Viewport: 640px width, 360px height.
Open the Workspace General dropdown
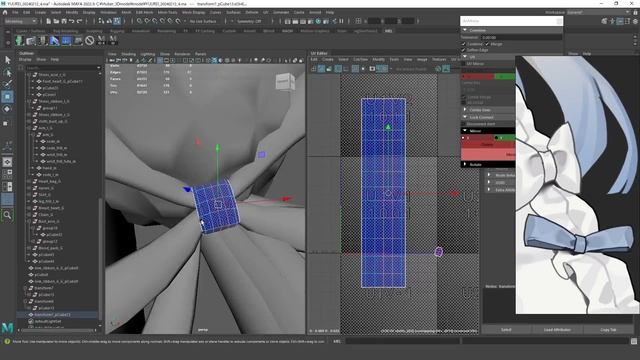click(x=600, y=12)
